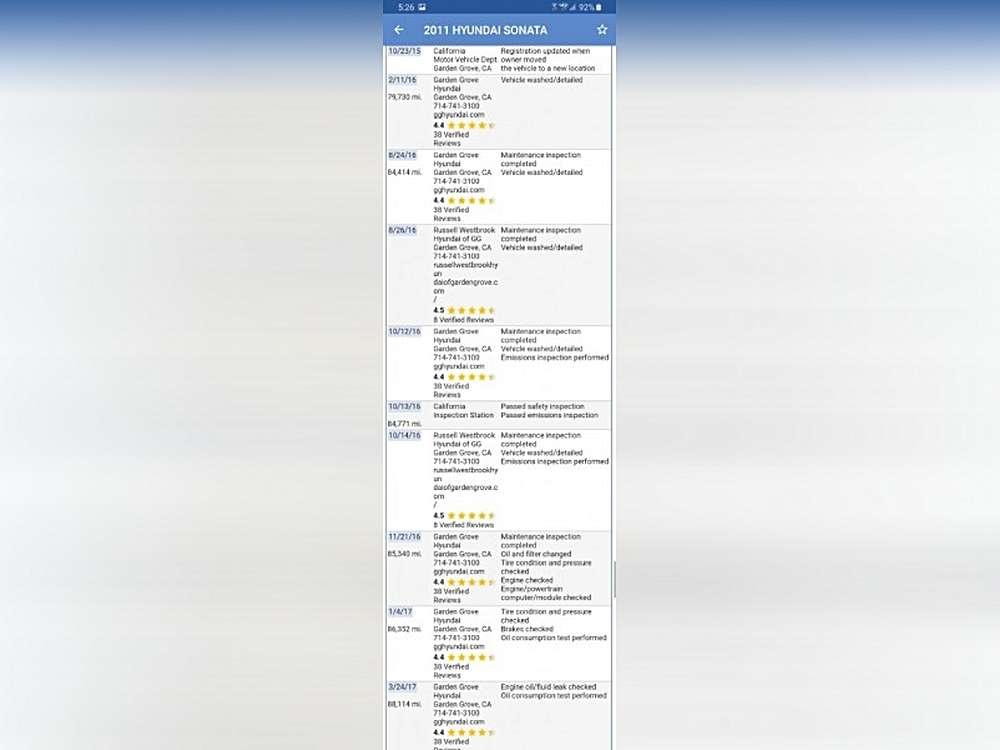
Task: Open gghyundai.com link in the 10/12/16 entry
Action: (459, 367)
